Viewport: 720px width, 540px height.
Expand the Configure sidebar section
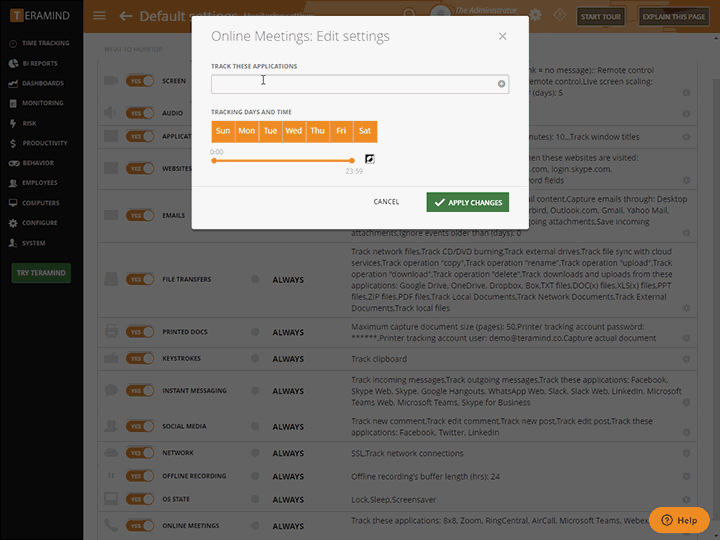point(40,223)
